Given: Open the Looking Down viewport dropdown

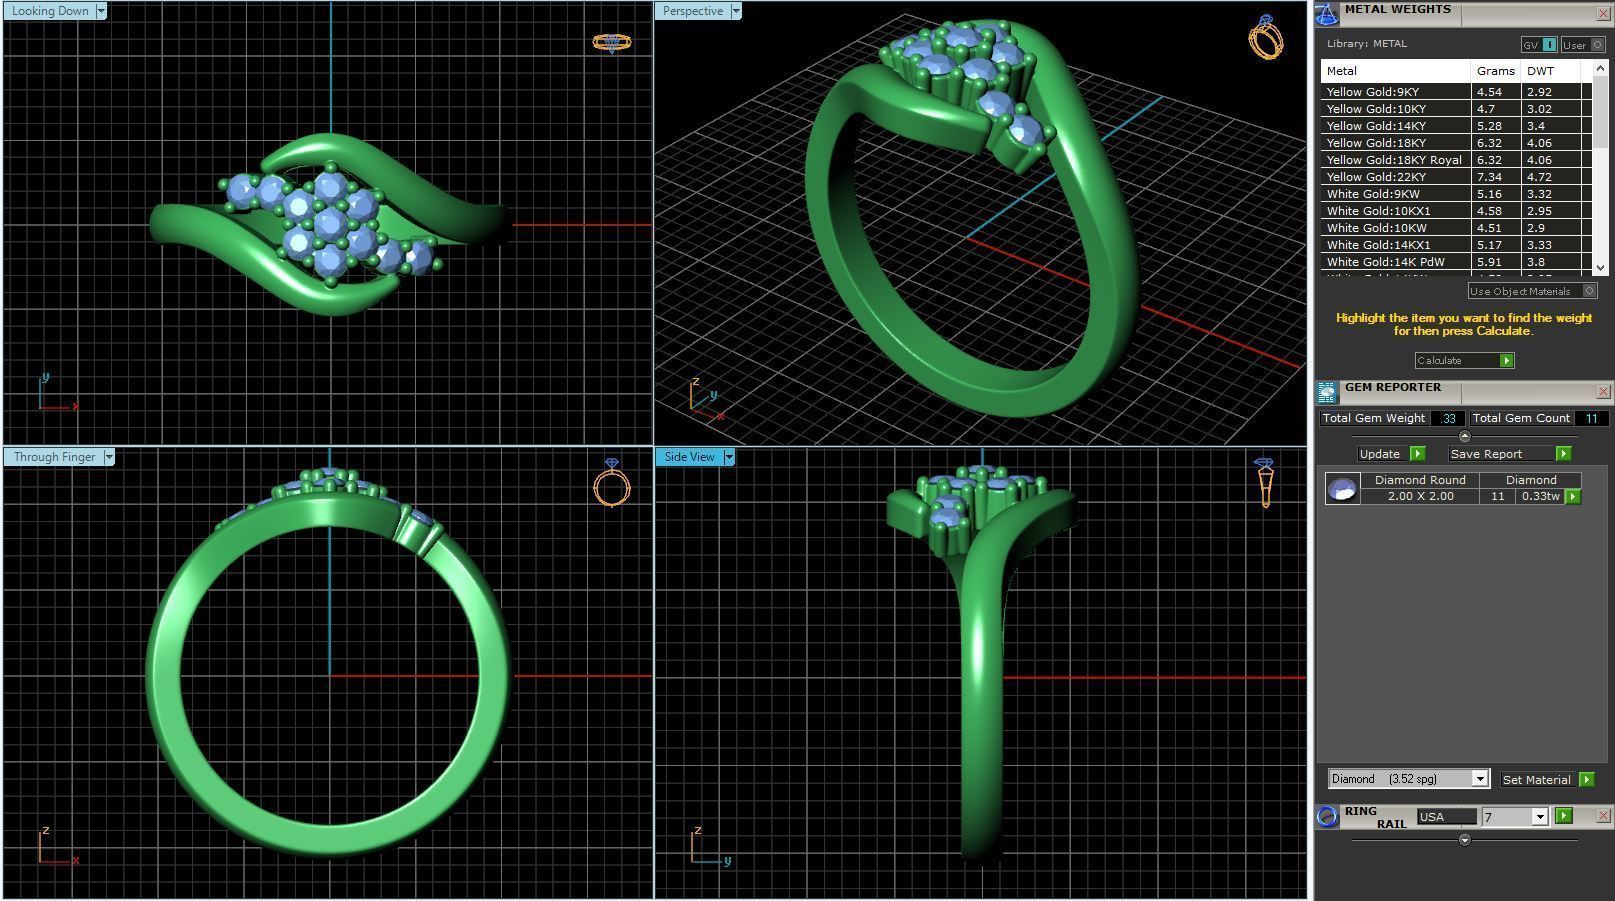Looking at the screenshot, I should click(101, 11).
